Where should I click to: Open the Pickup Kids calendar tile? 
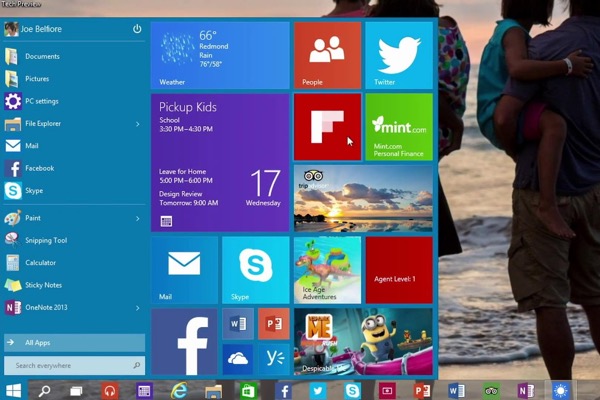[x=220, y=163]
